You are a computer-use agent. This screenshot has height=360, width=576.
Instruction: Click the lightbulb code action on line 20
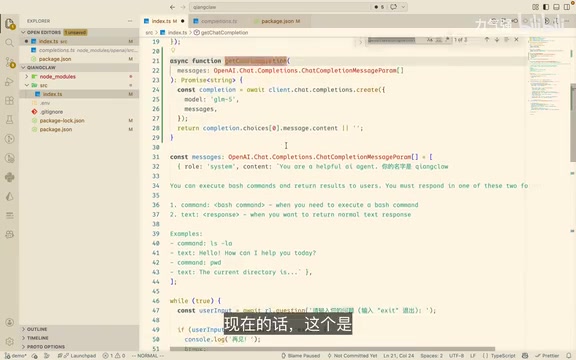tap(173, 51)
